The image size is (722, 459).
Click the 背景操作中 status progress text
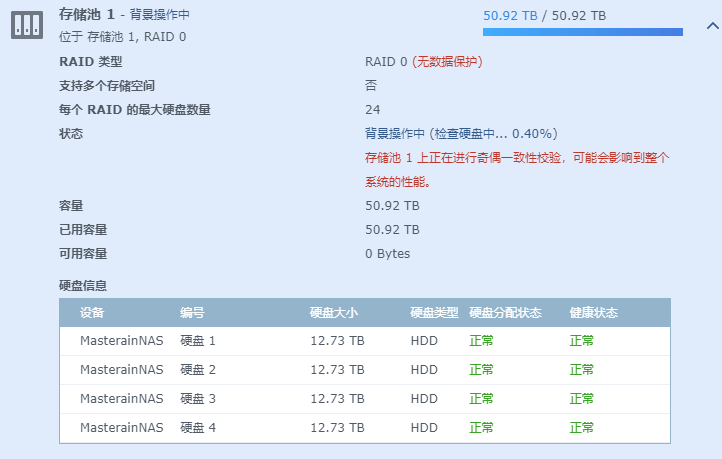coord(461,134)
